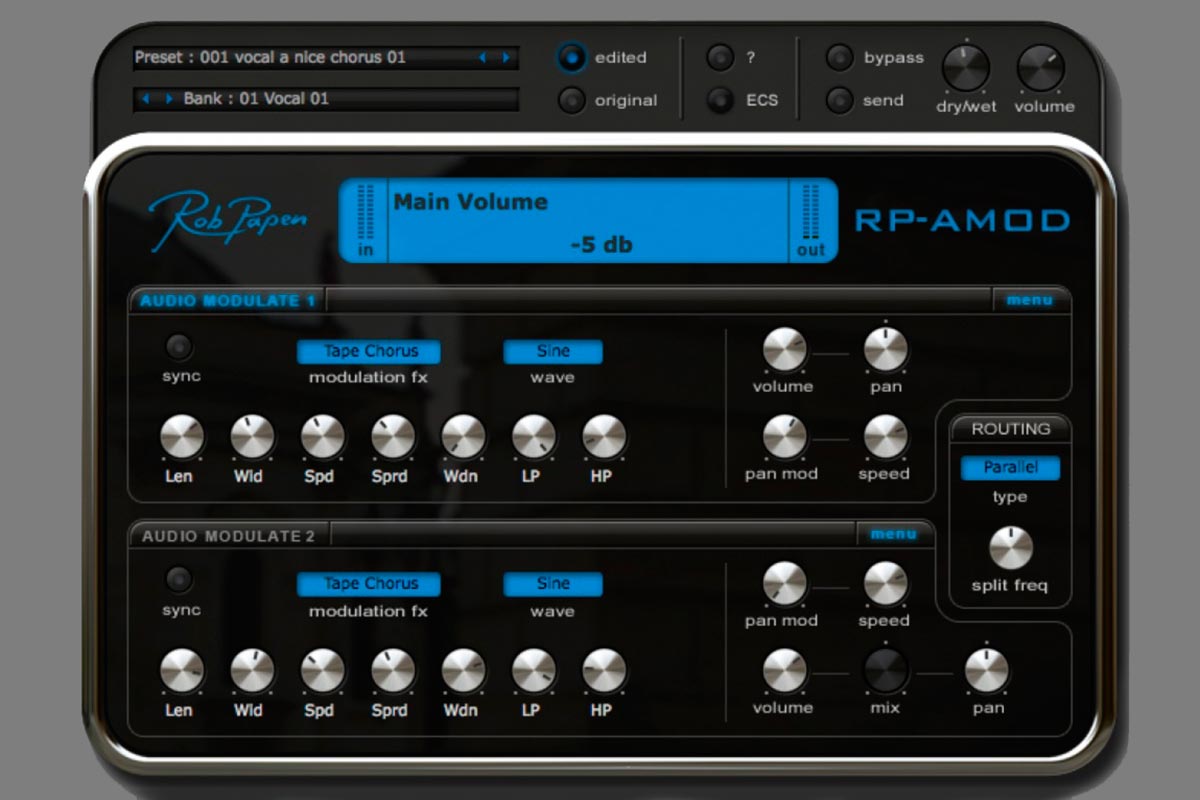Click the split freq knob
1200x800 pixels.
coord(1011,549)
